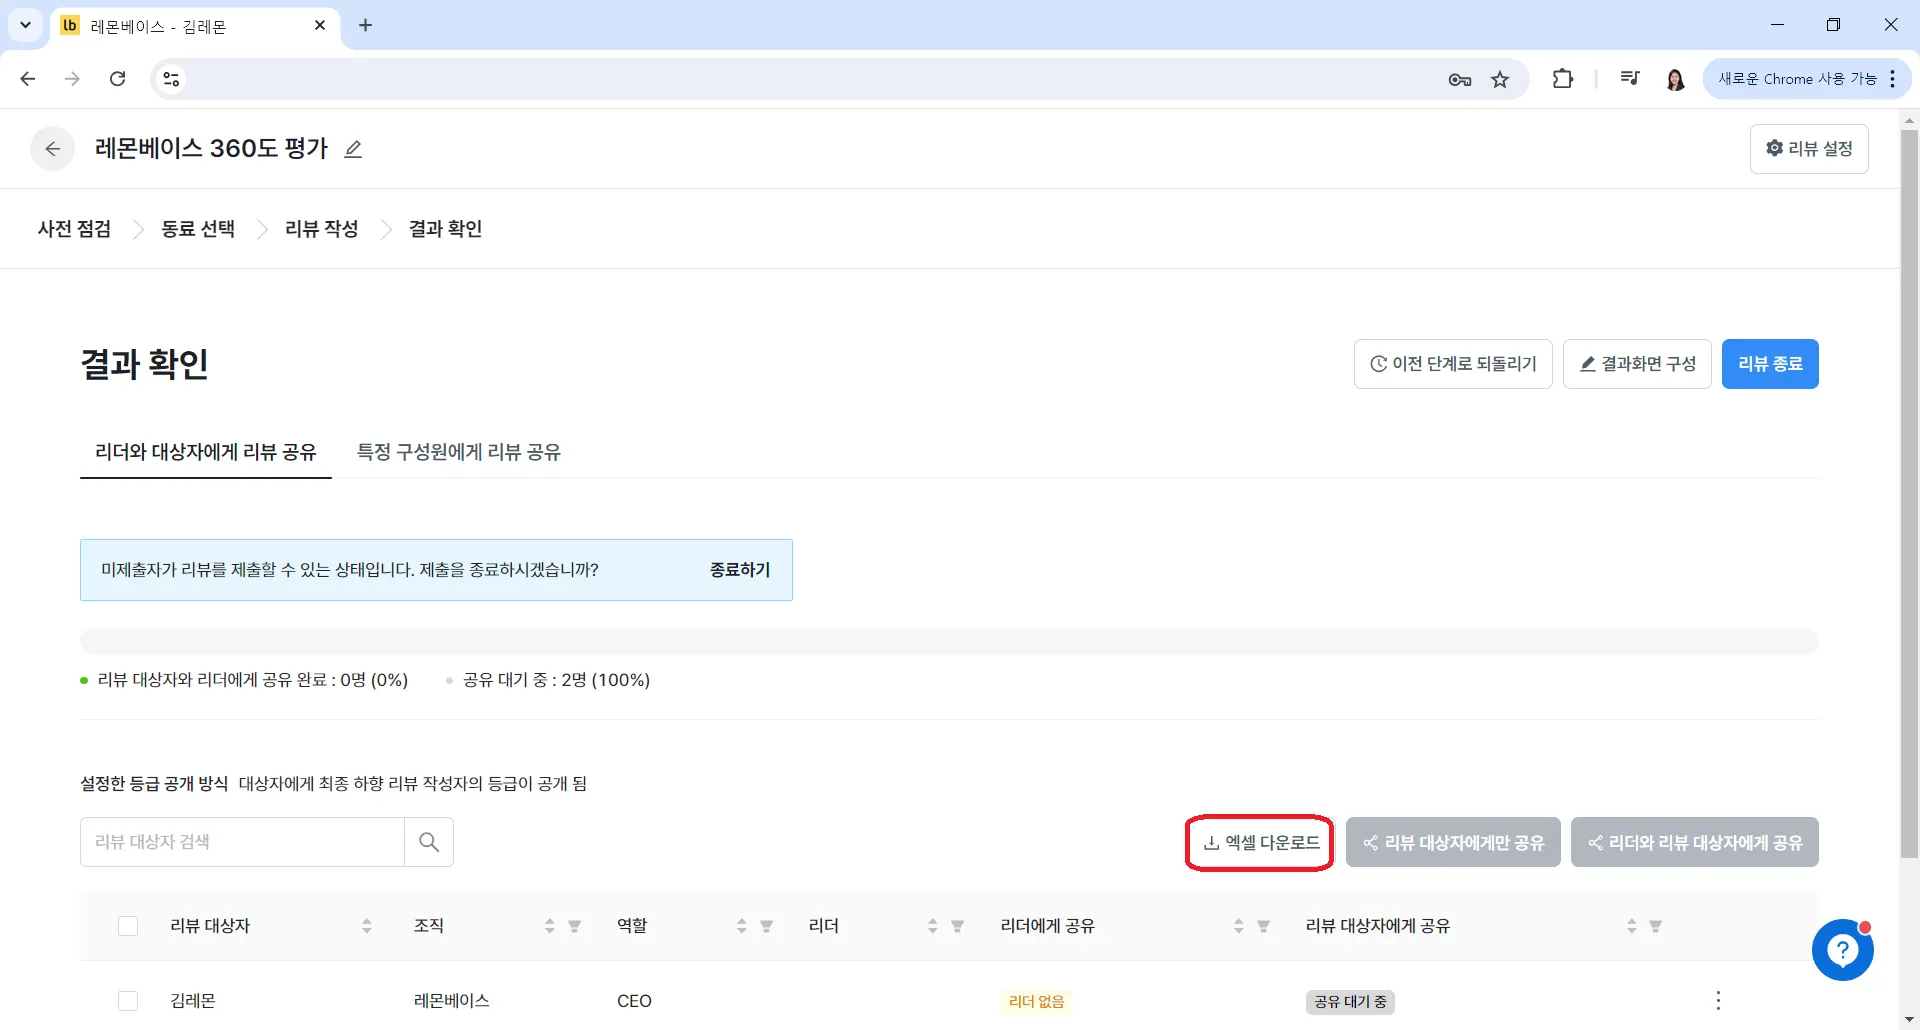Sort the 리뷰 대상자 column
Image resolution: width=1920 pixels, height=1030 pixels.
[367, 926]
